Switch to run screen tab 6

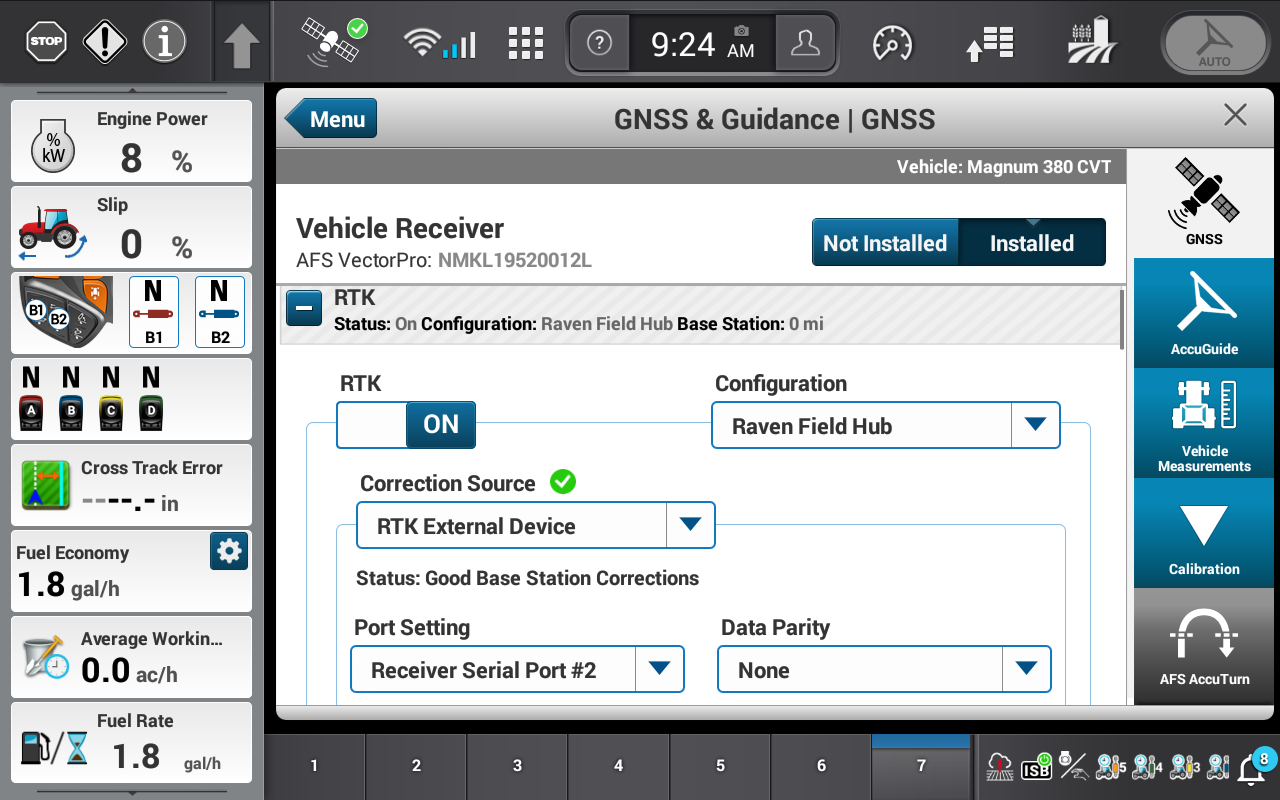point(821,766)
